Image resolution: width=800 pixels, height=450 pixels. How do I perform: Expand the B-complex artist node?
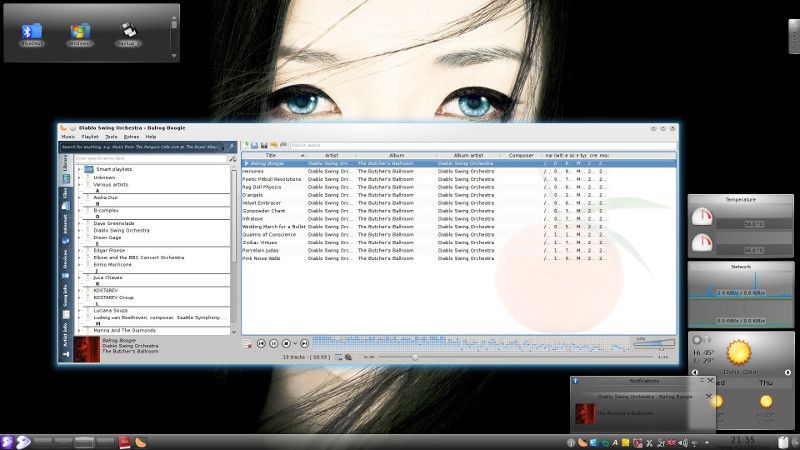tap(79, 210)
